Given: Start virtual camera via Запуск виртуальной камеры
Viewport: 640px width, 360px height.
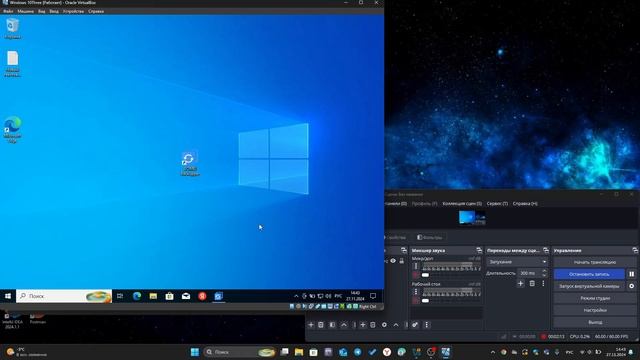Looking at the screenshot, I should click(x=589, y=286).
